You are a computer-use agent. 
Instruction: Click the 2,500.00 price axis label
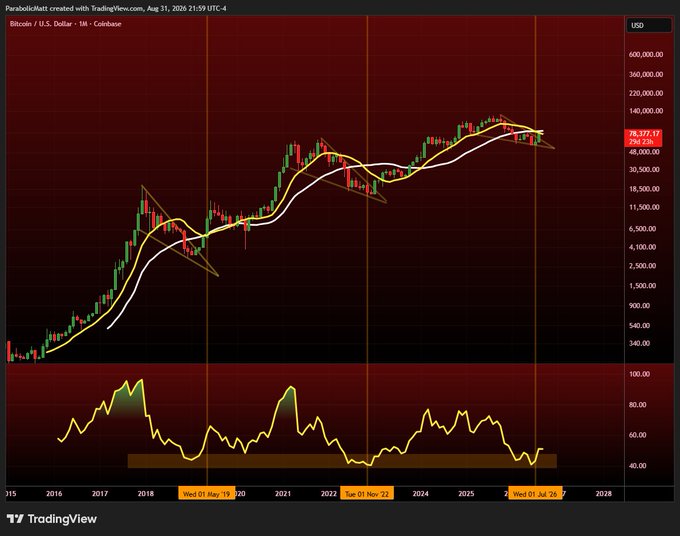point(642,265)
